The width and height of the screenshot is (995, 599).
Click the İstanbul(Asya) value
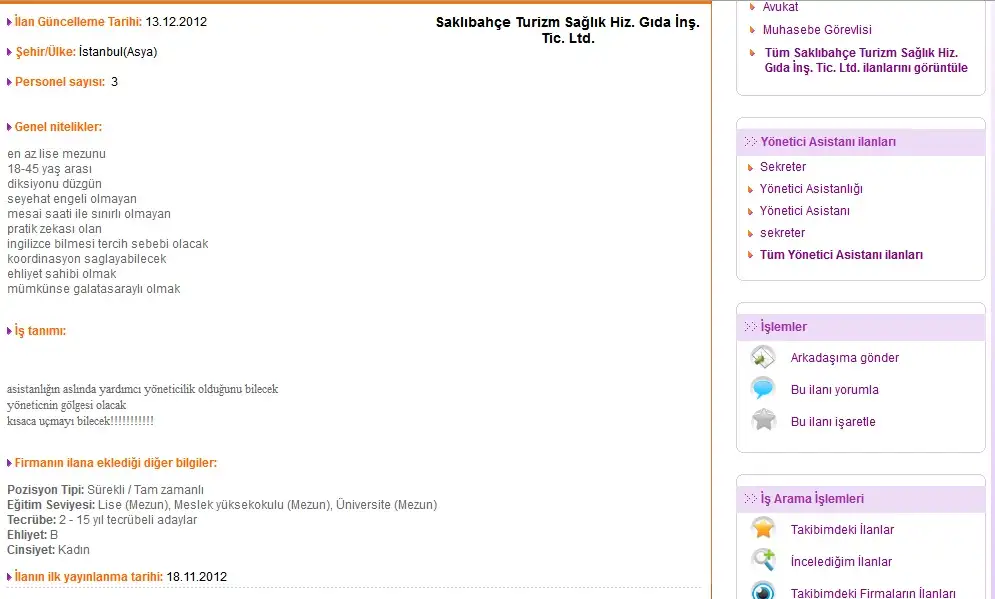(118, 52)
